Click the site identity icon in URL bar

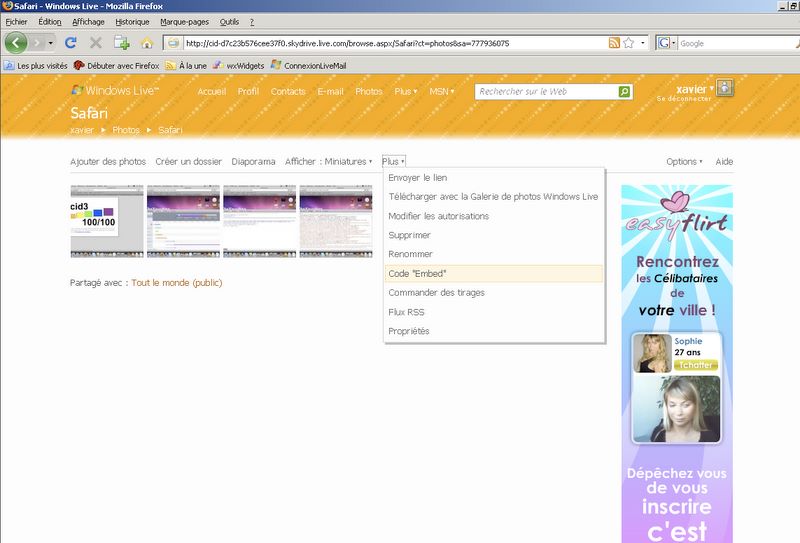click(x=173, y=43)
